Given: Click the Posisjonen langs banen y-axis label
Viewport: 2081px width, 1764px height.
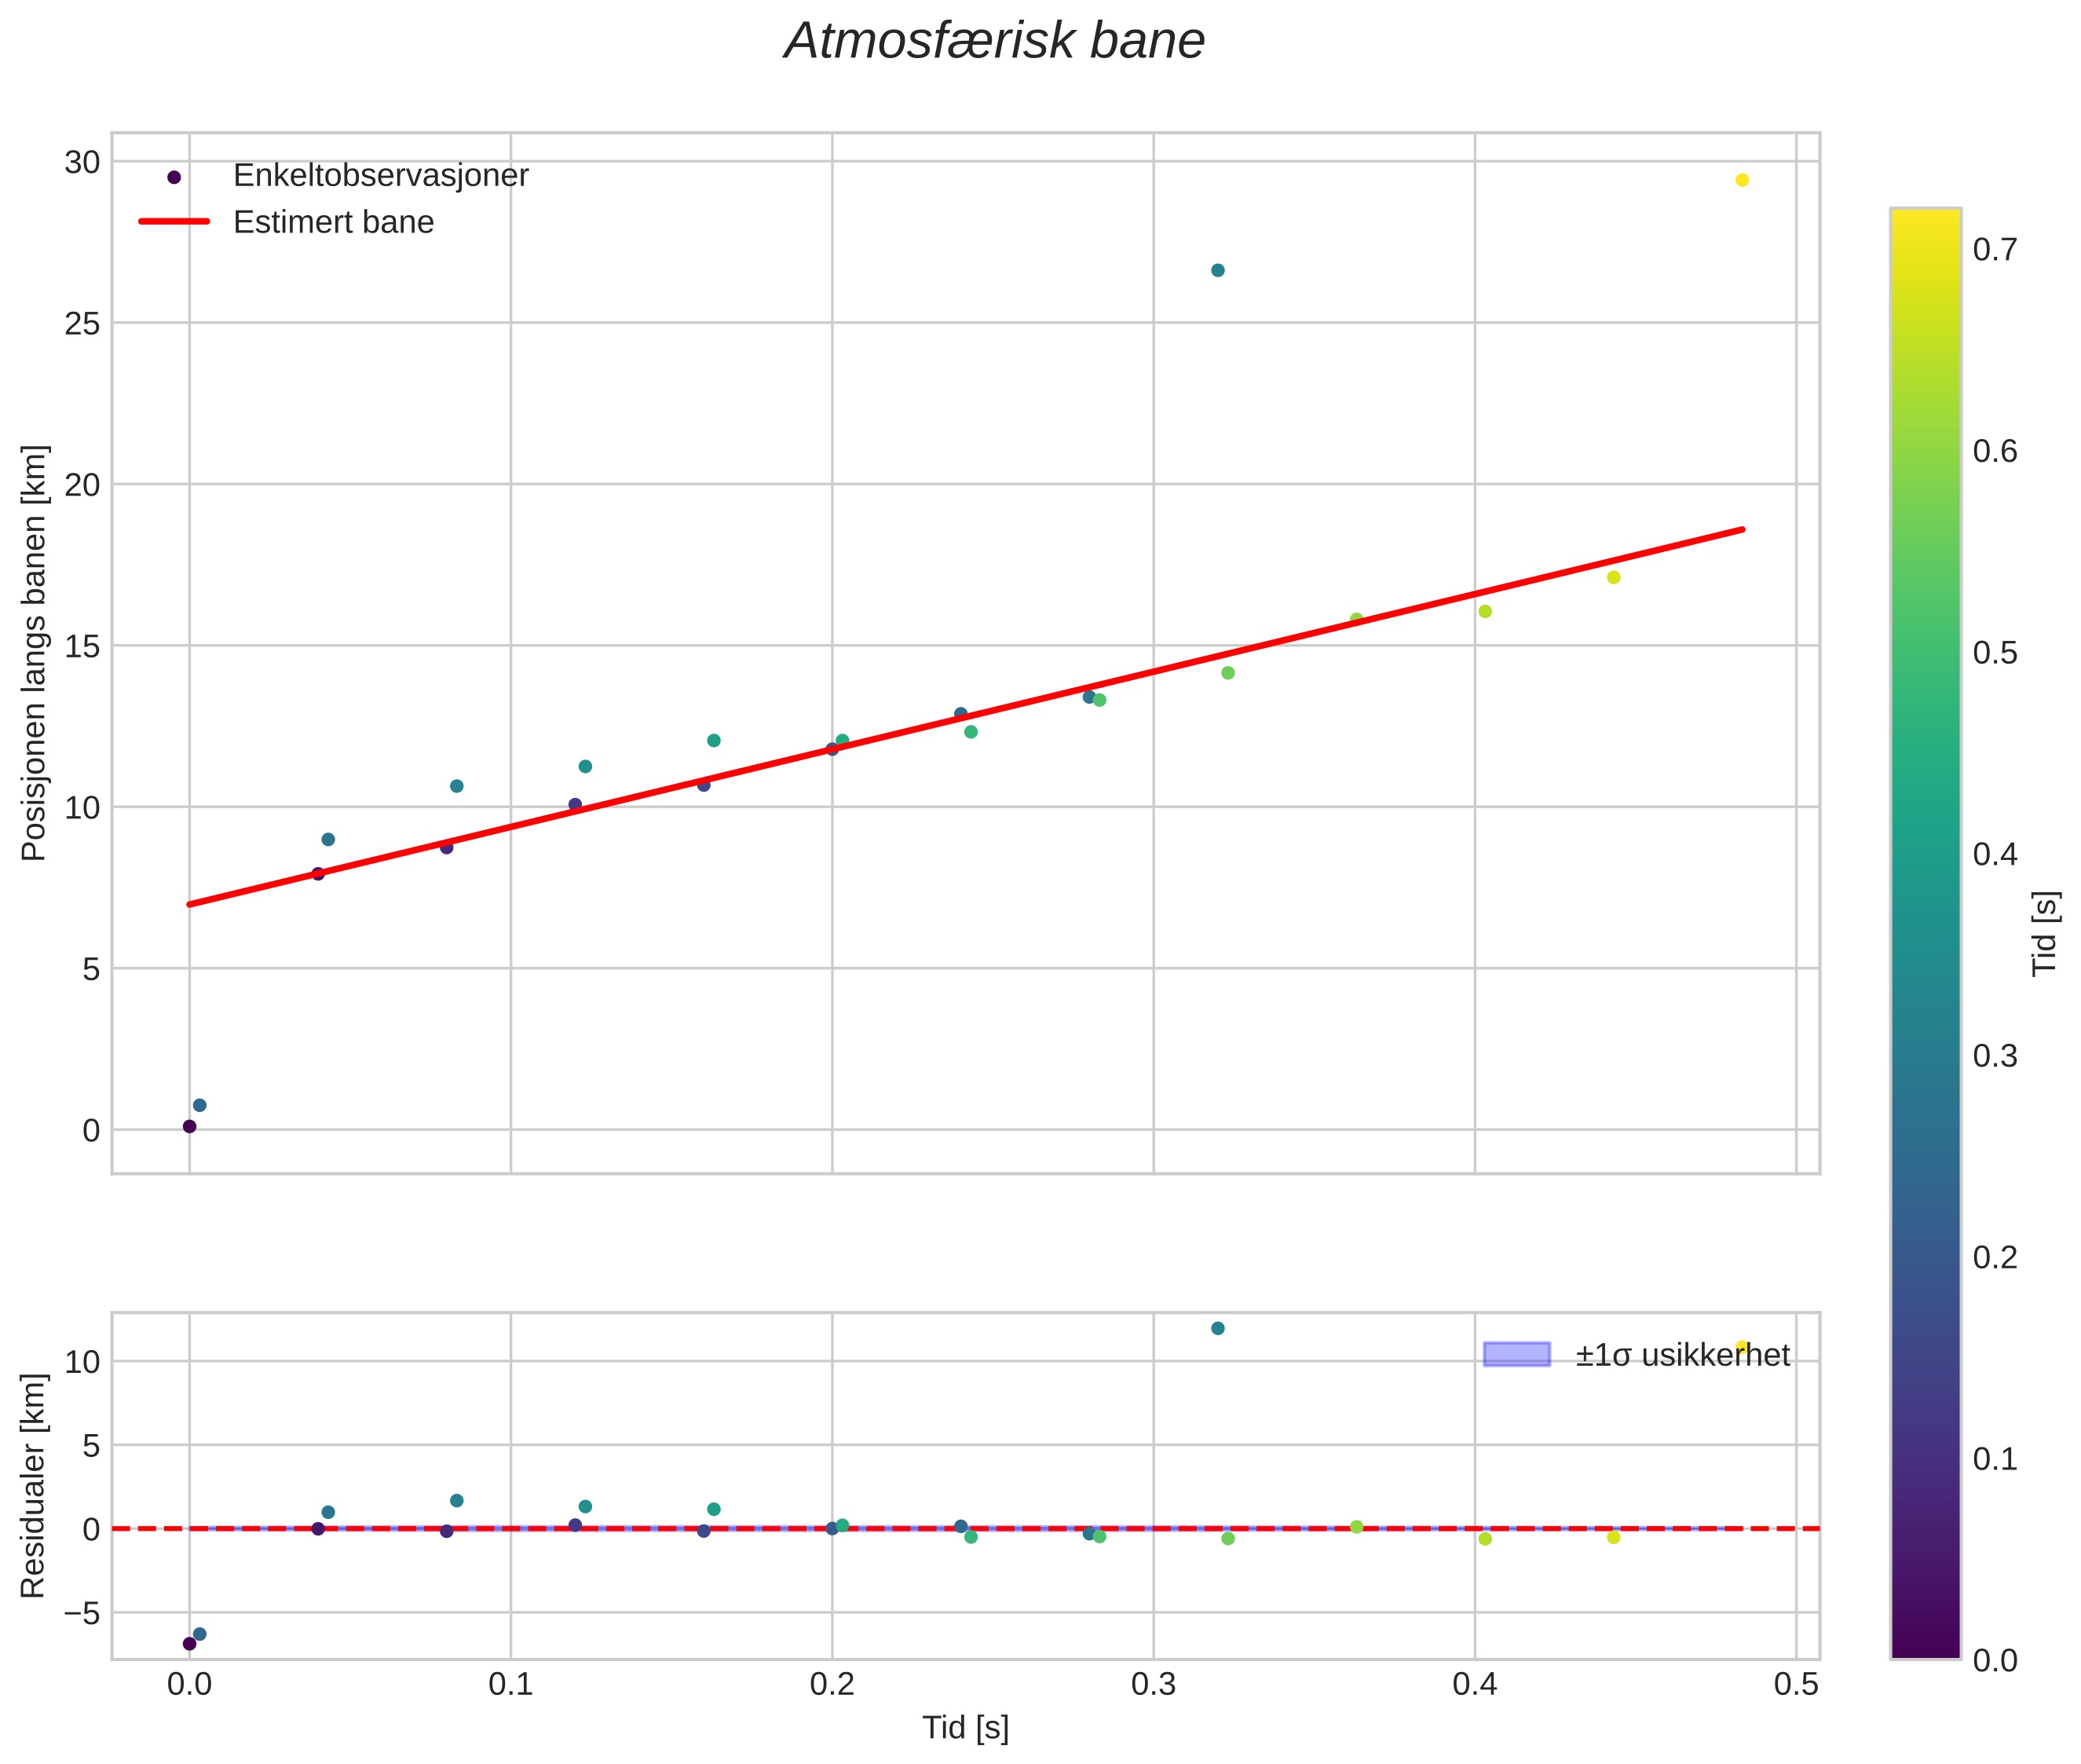Looking at the screenshot, I should pos(34,653).
